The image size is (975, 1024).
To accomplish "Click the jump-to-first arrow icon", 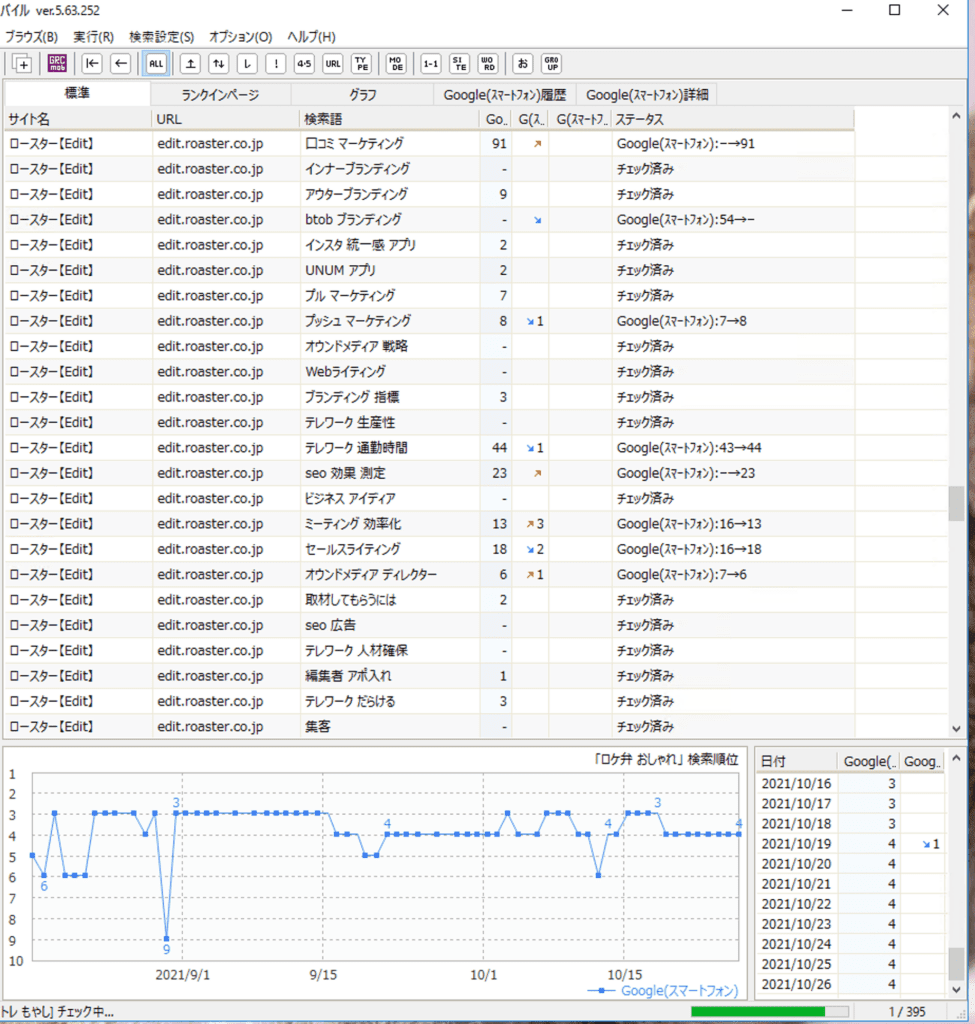I will click(92, 63).
